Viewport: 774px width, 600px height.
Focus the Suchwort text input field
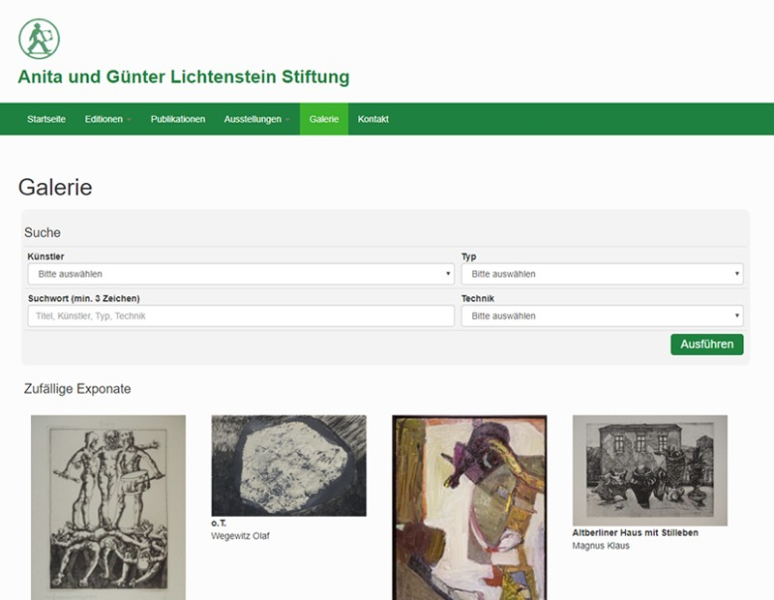[241, 316]
